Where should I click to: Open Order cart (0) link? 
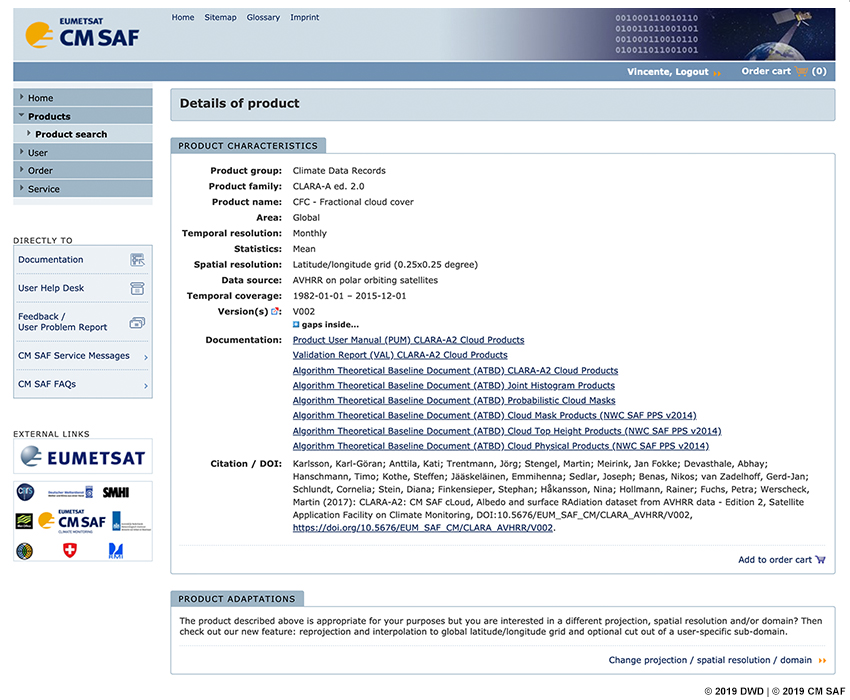point(784,71)
